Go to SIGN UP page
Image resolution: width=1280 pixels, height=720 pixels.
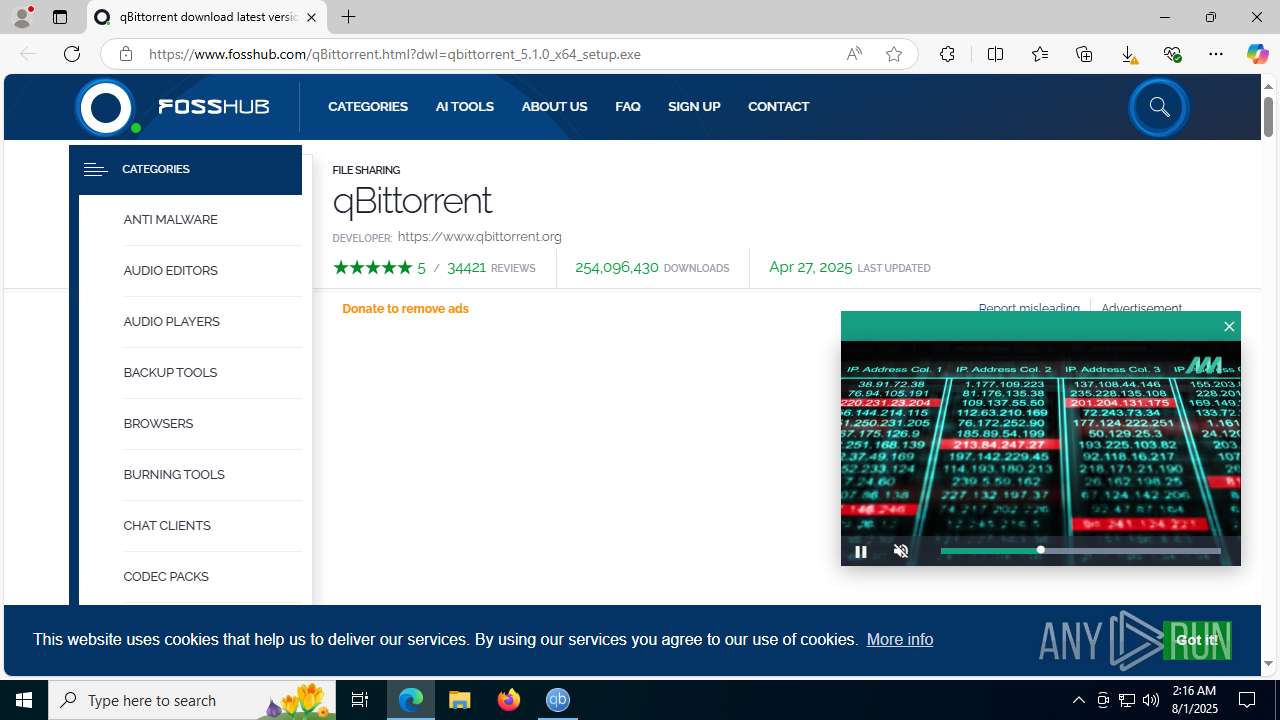coord(694,106)
